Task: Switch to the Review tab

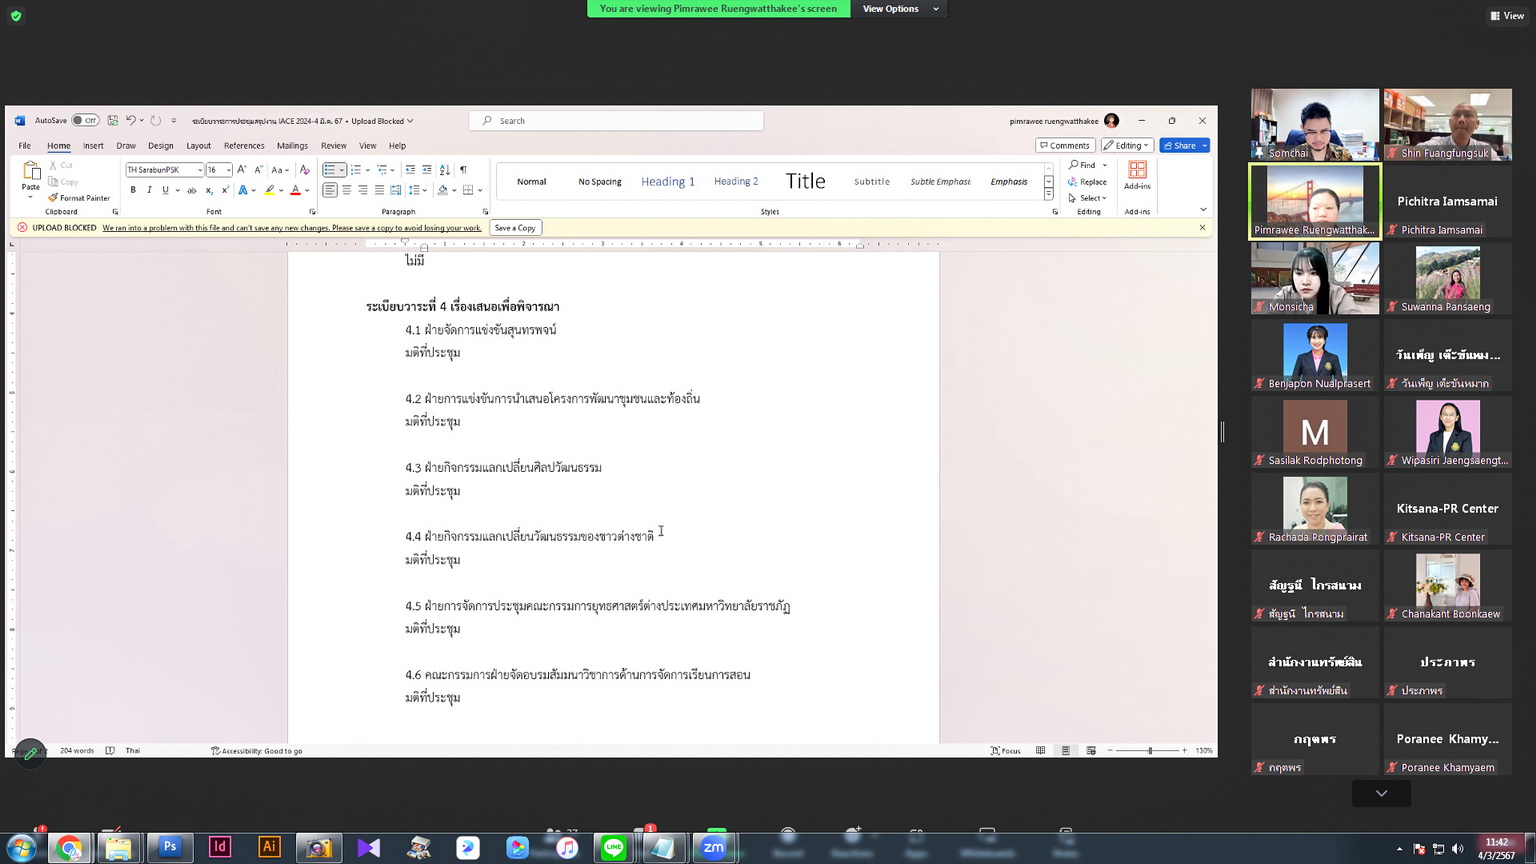Action: (x=333, y=146)
